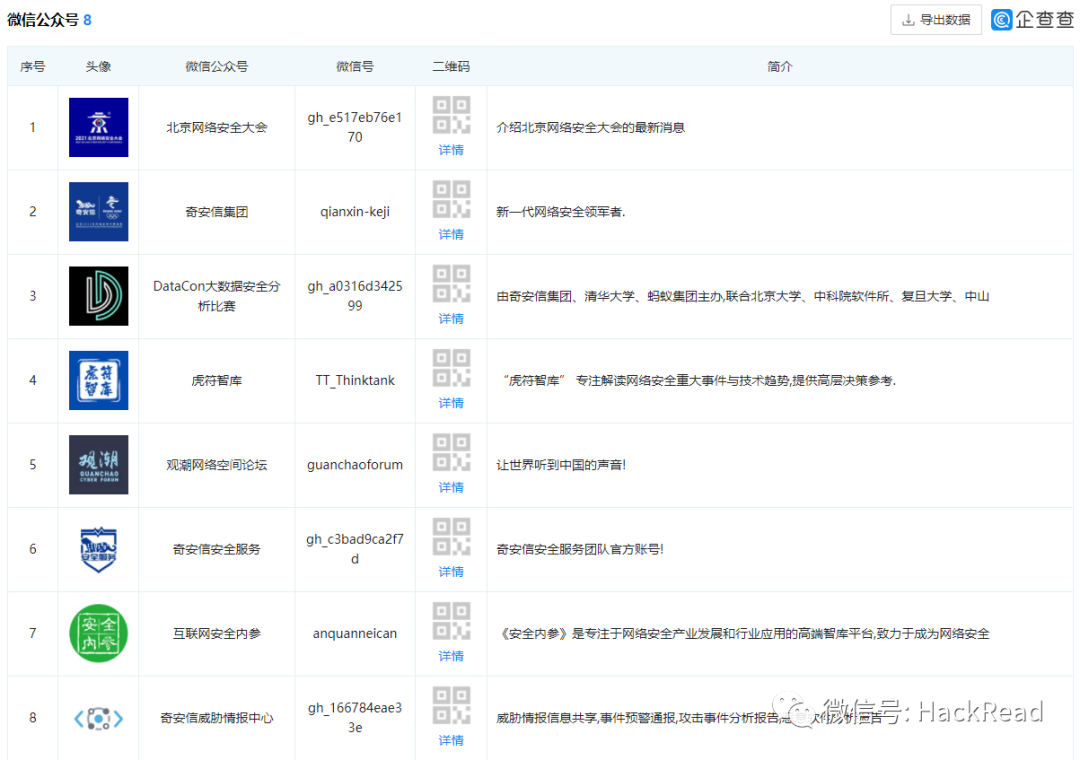Open 详情 link for DataCon大数据安全分析比赛
This screenshot has height=760, width=1080.
coord(451,319)
